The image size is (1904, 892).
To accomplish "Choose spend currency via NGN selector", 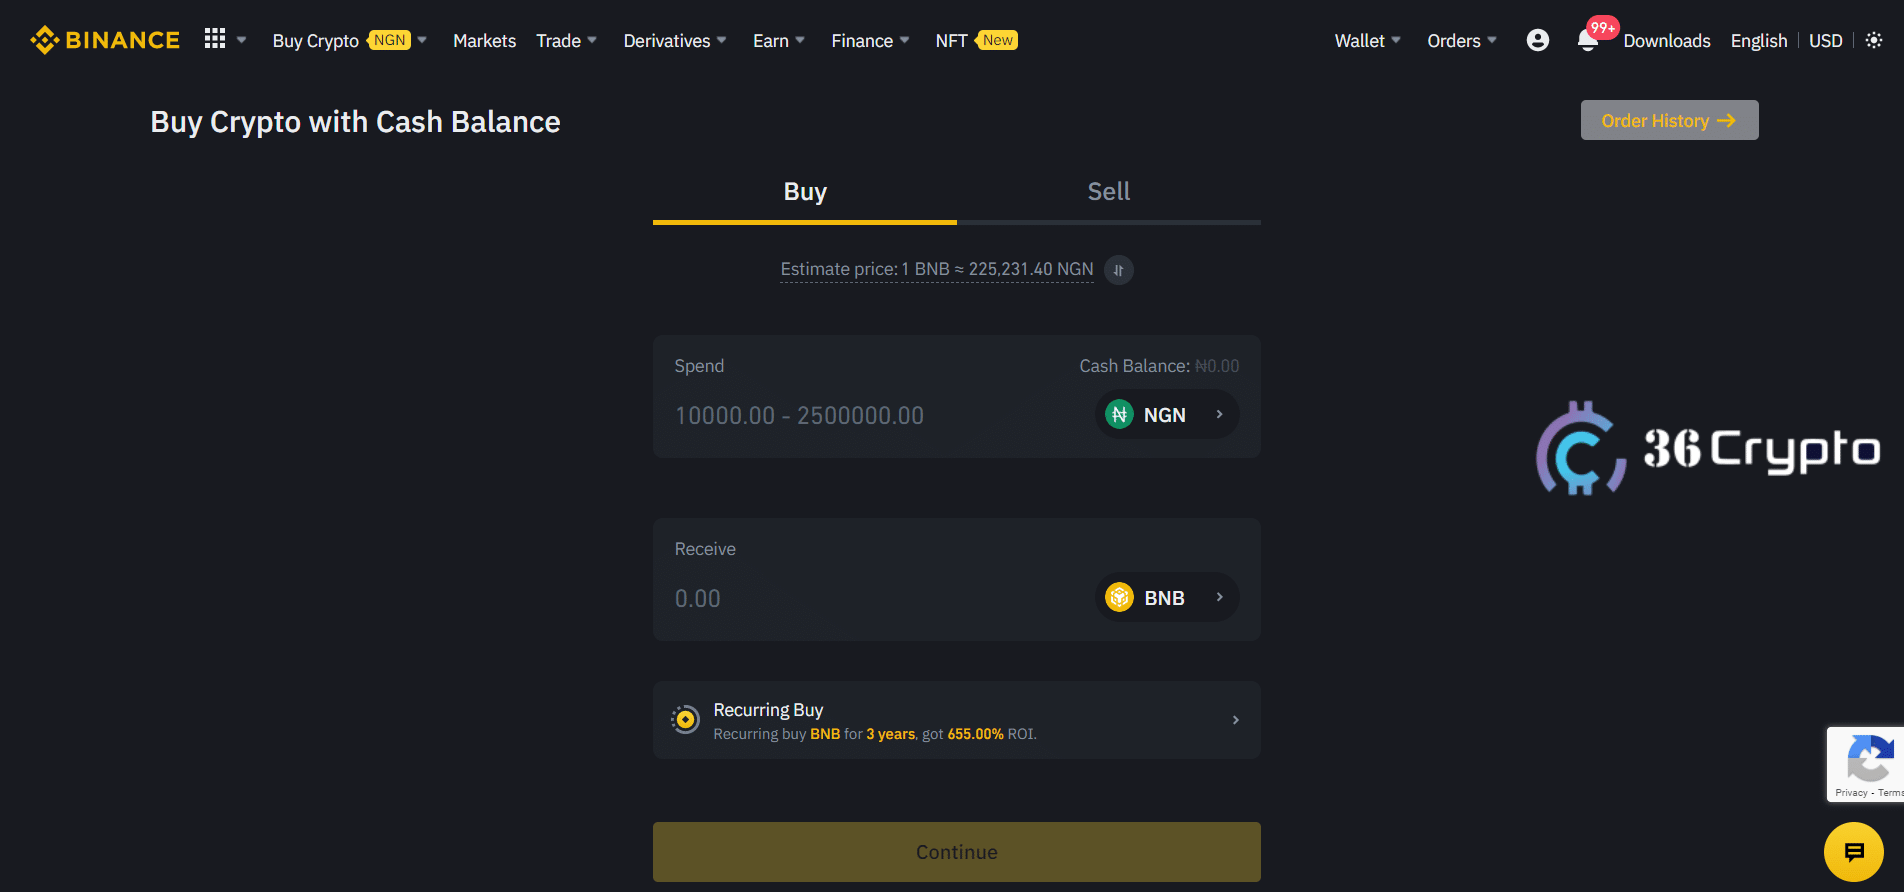I will pos(1167,414).
